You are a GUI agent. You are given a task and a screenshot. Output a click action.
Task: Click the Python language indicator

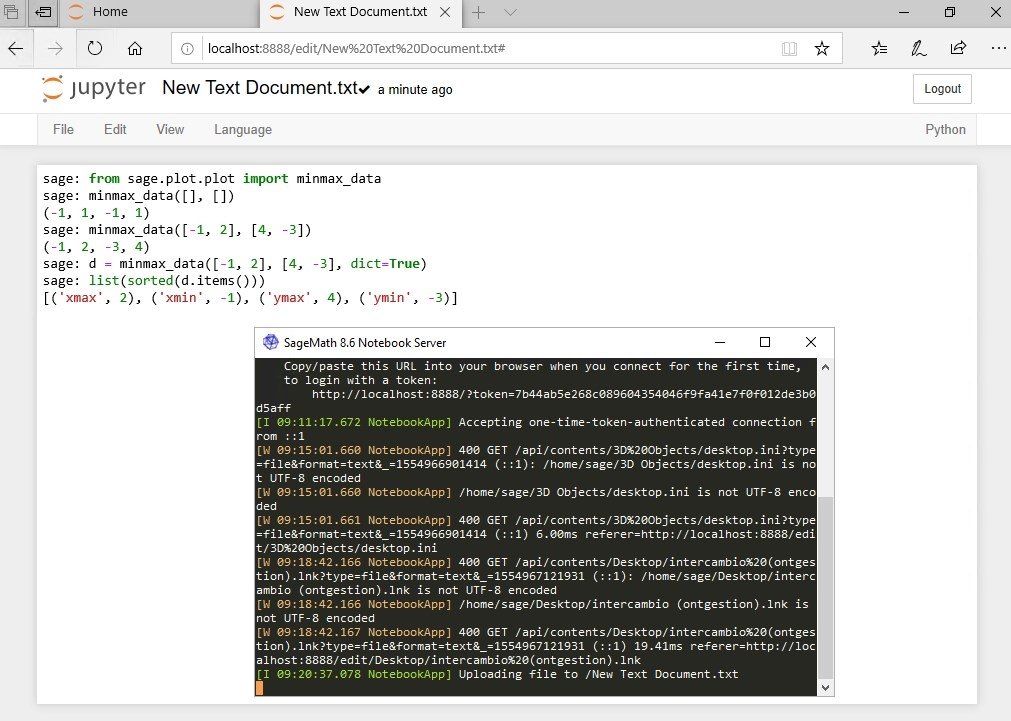pyautogui.click(x=945, y=130)
